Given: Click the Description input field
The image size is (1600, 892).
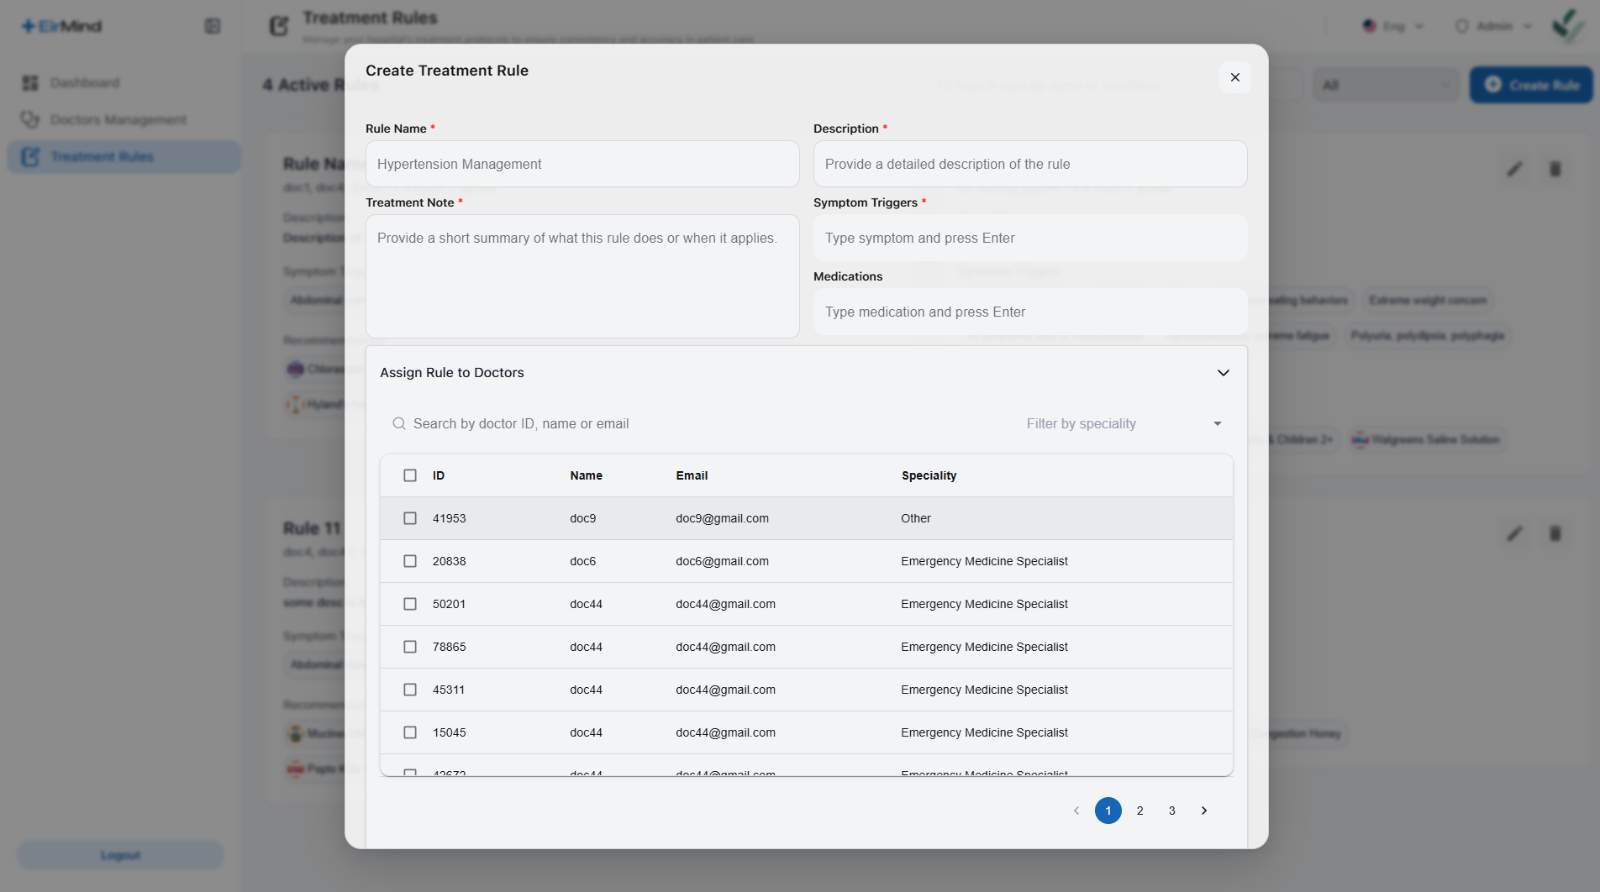Looking at the screenshot, I should coord(1030,164).
